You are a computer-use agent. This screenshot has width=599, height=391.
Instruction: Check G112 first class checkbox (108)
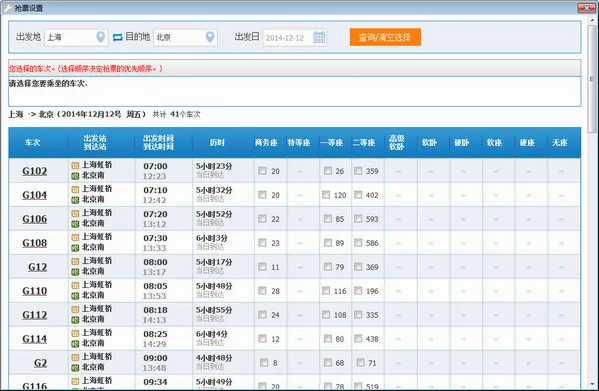click(326, 315)
